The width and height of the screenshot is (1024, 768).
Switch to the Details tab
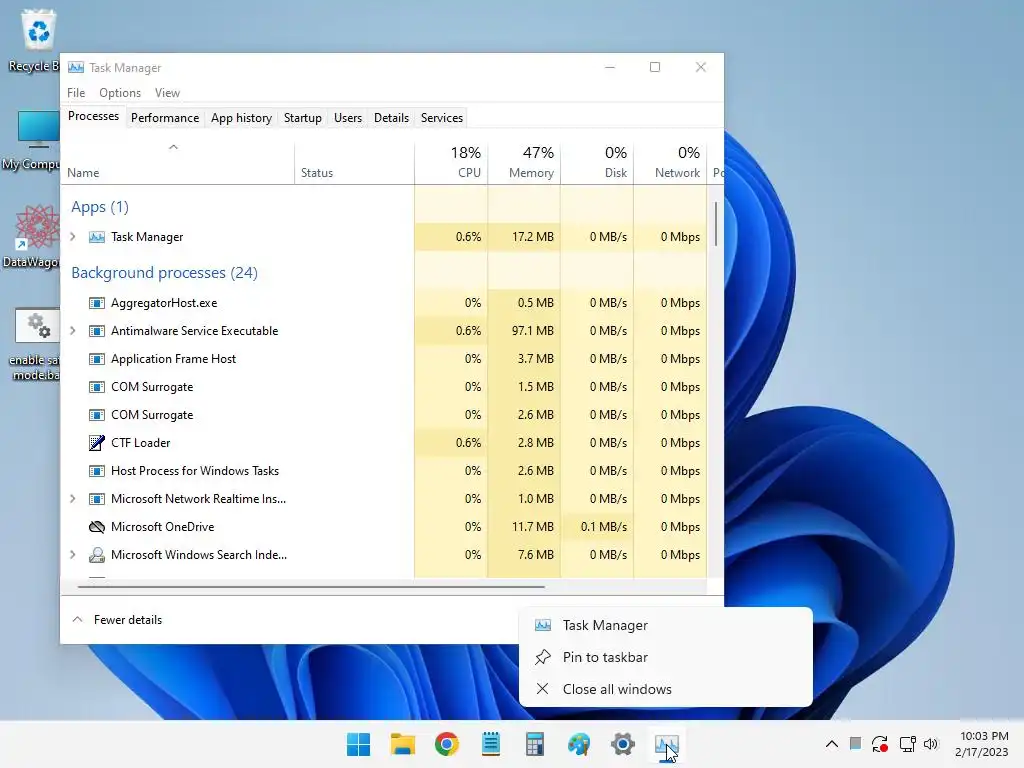[391, 118]
